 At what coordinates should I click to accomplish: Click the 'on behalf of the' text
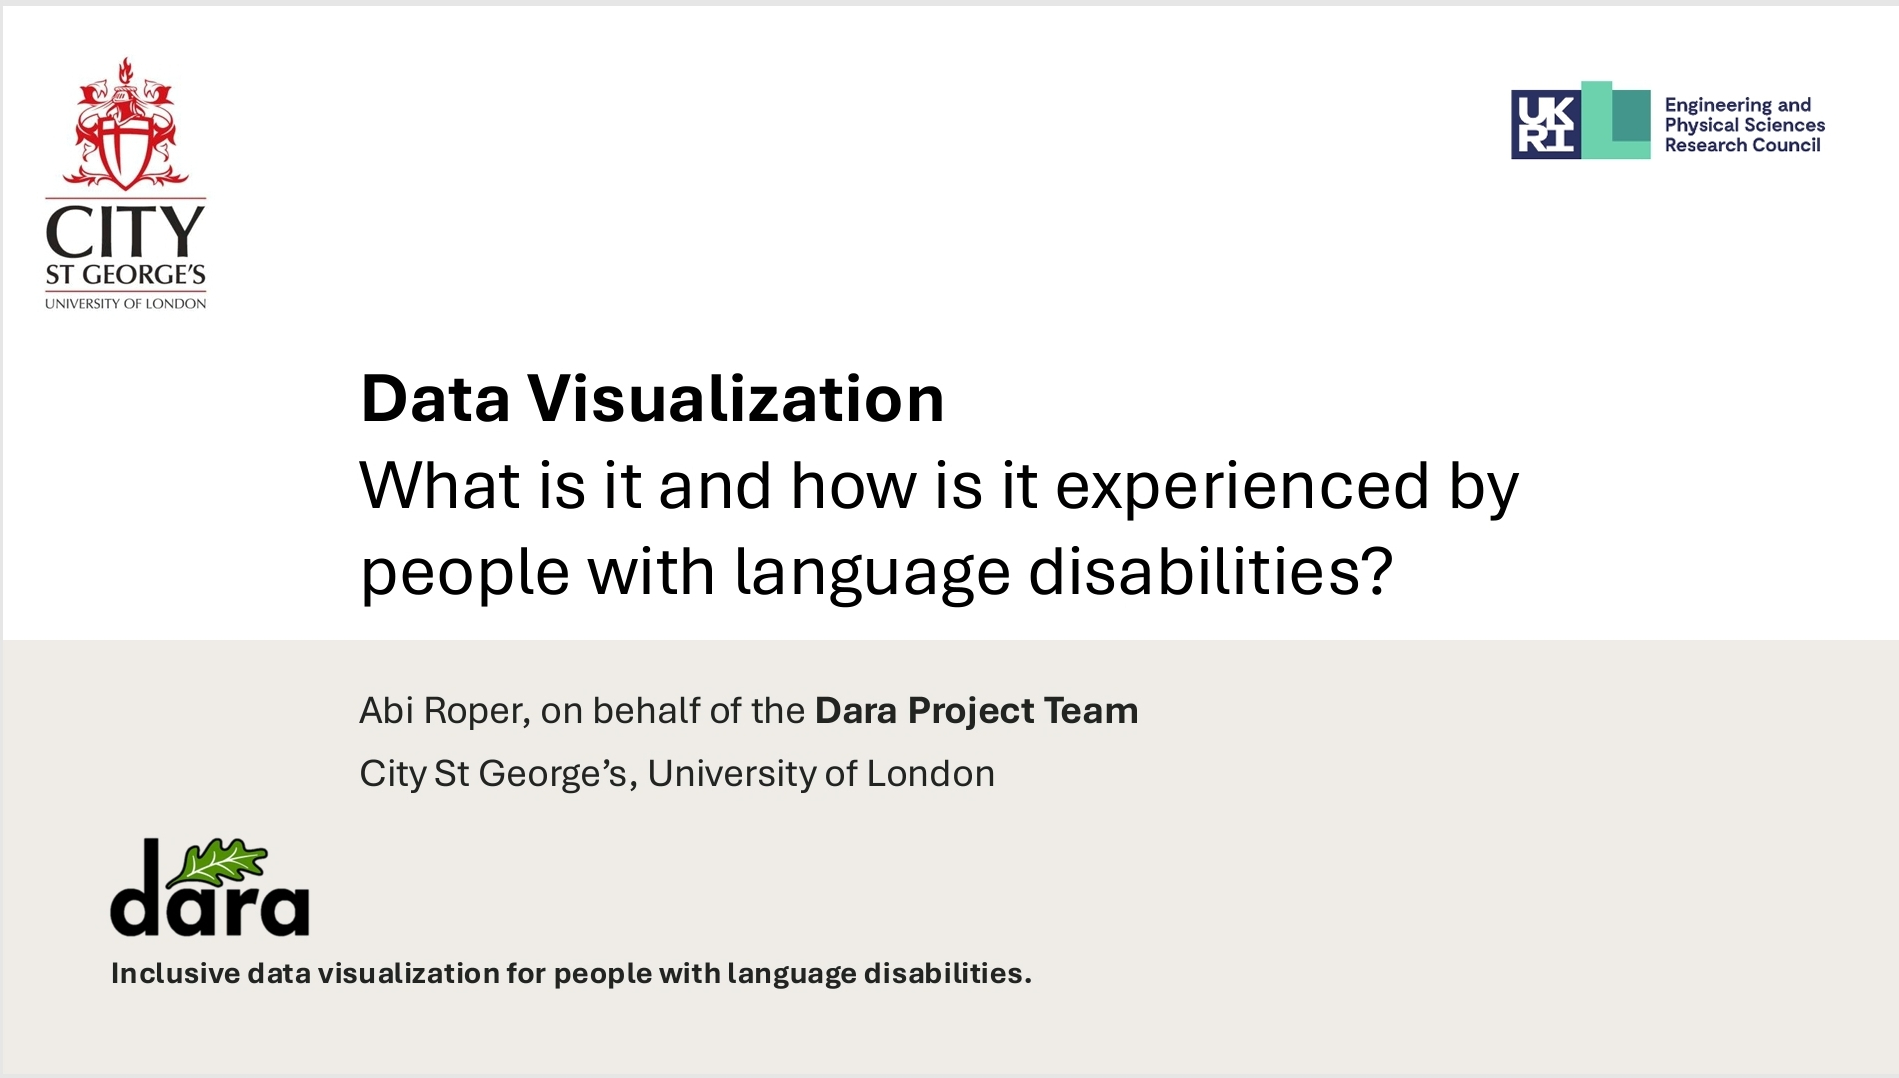672,711
